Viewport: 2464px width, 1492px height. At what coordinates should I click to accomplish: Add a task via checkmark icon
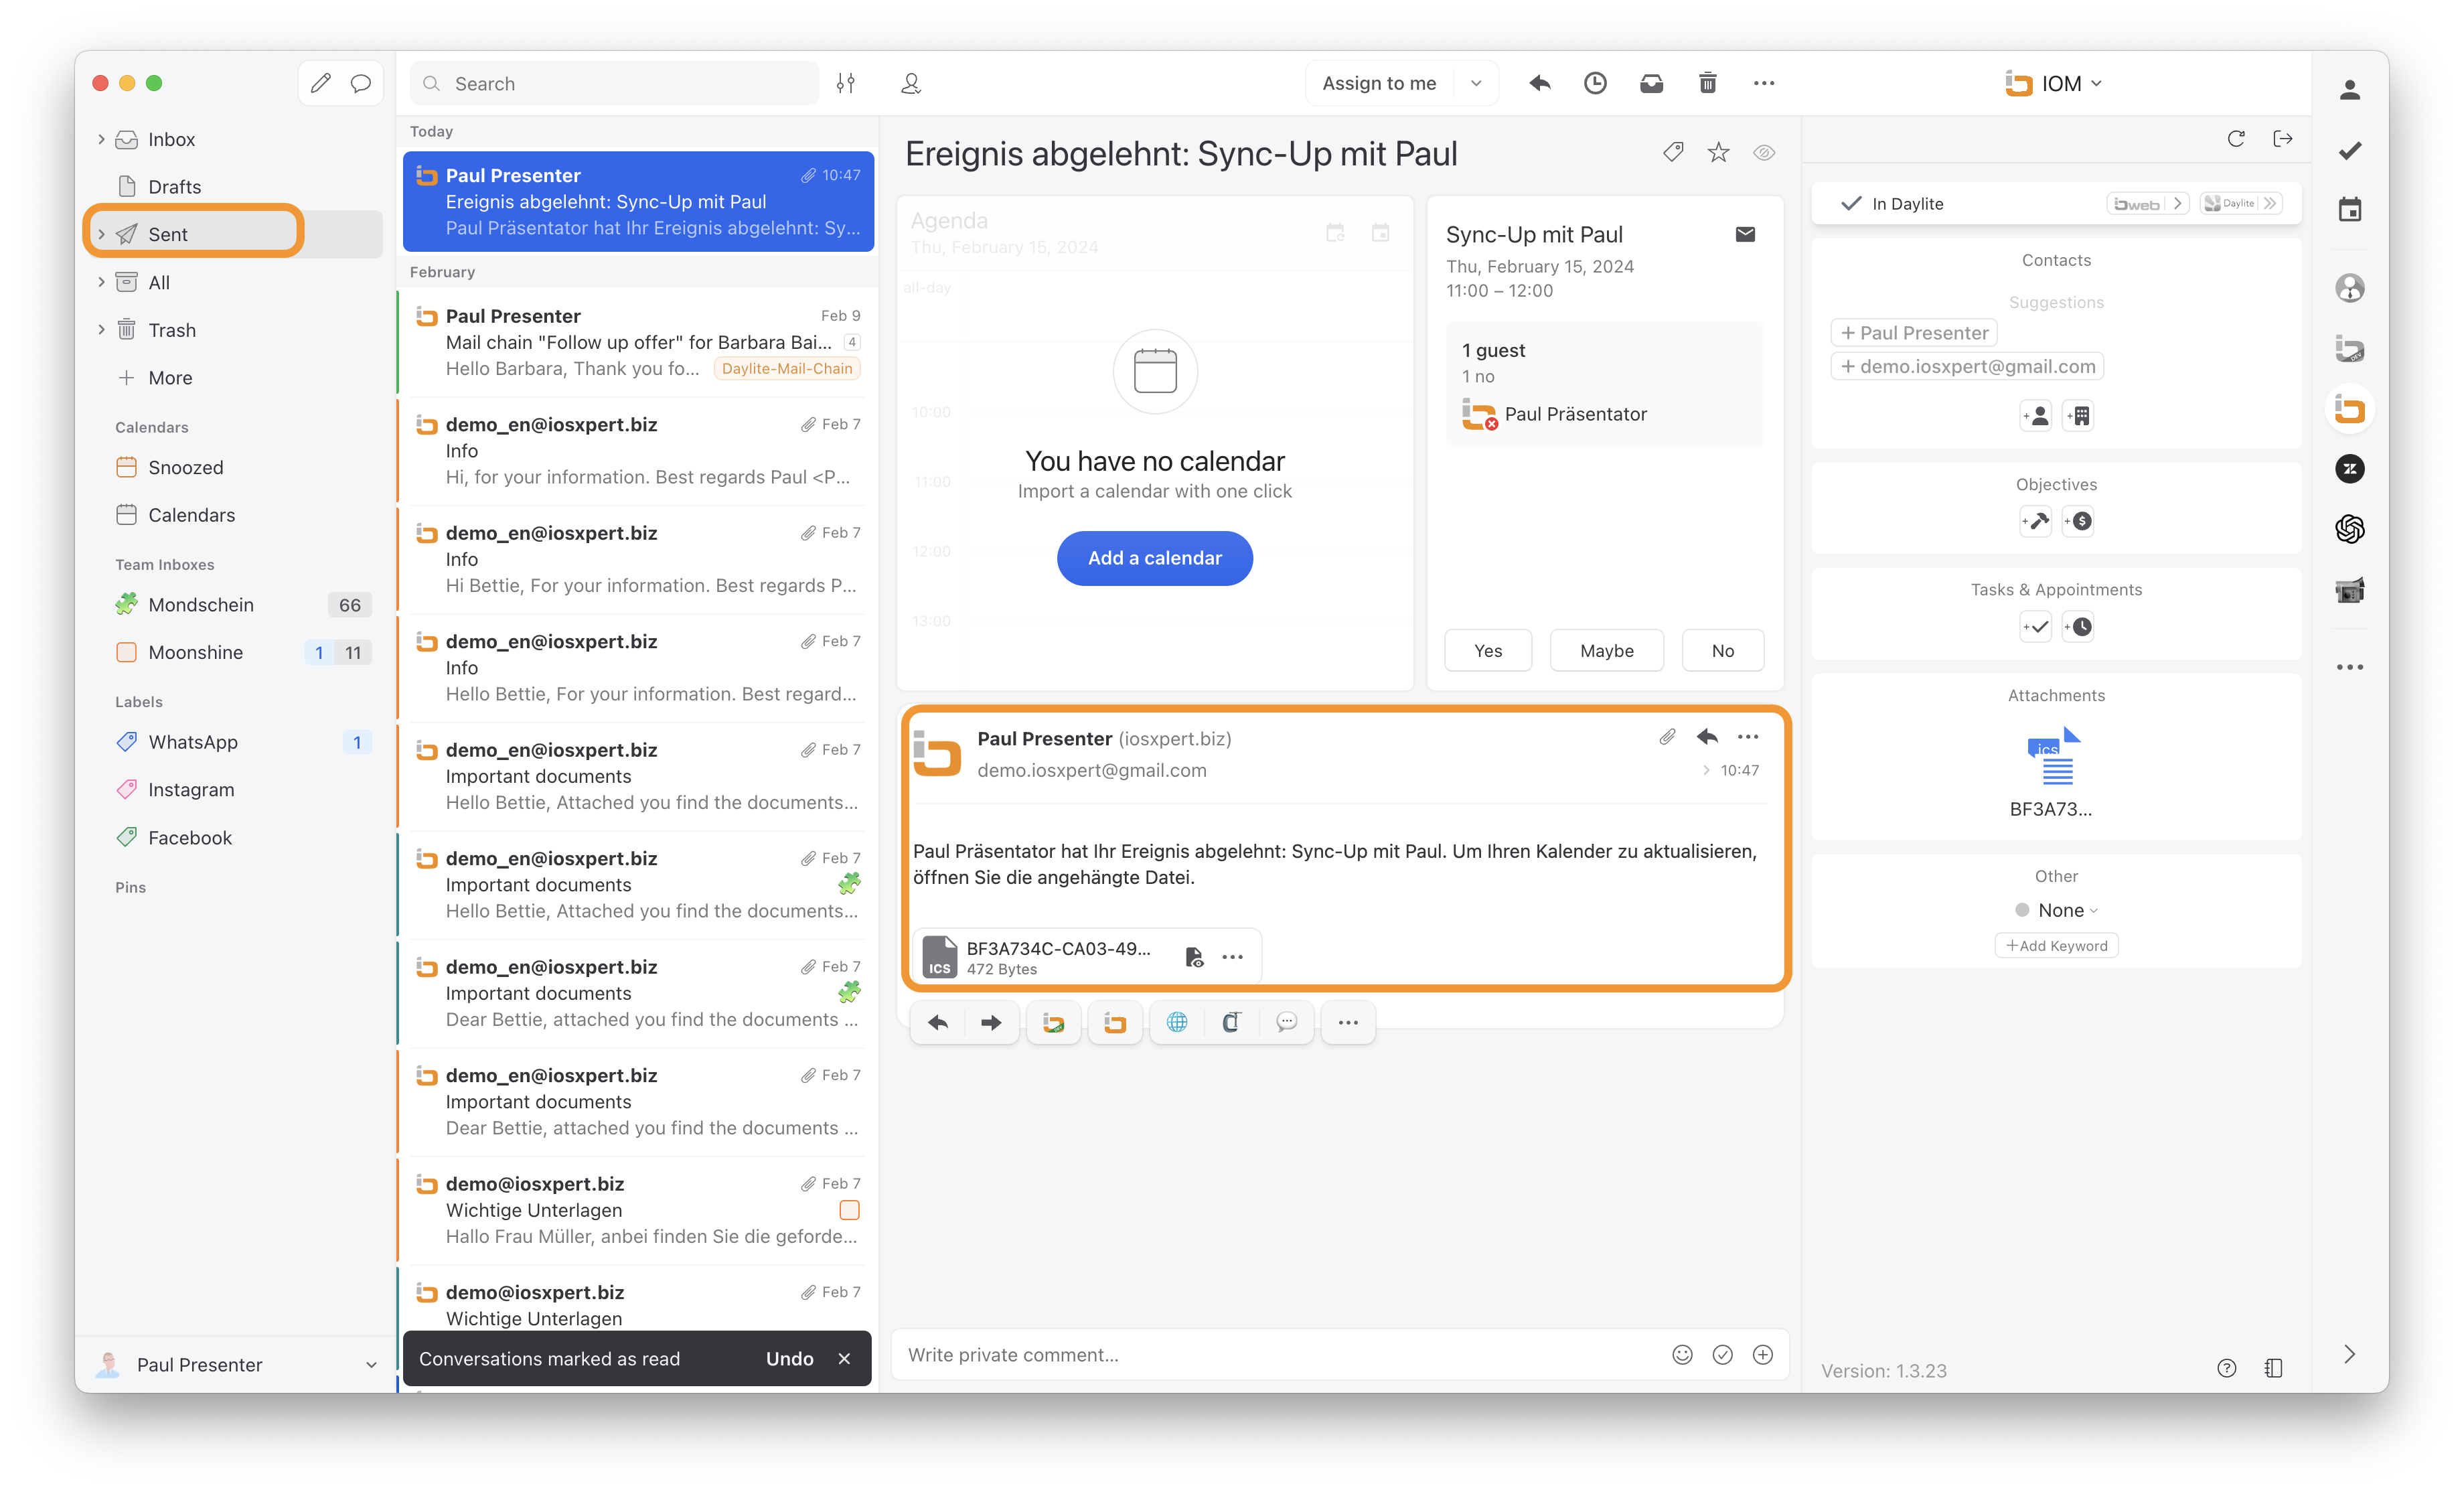2035,627
